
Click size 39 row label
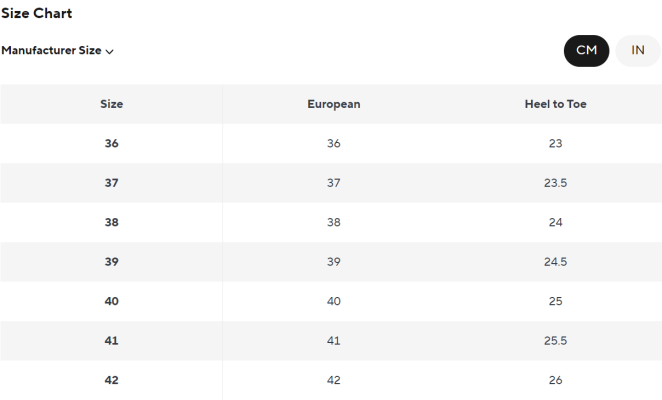pyautogui.click(x=111, y=262)
